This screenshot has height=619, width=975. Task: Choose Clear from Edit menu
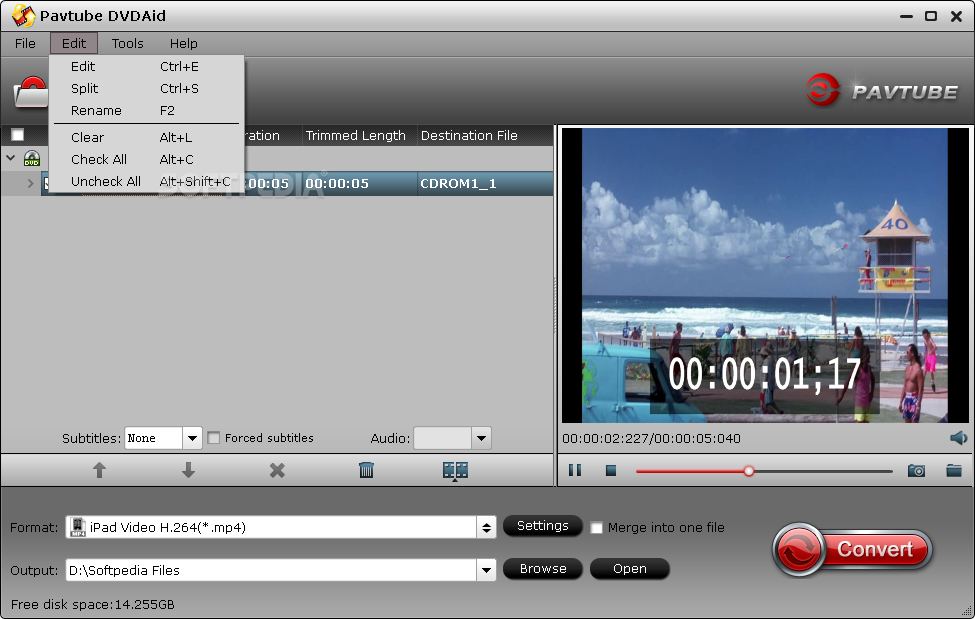pyautogui.click(x=146, y=137)
